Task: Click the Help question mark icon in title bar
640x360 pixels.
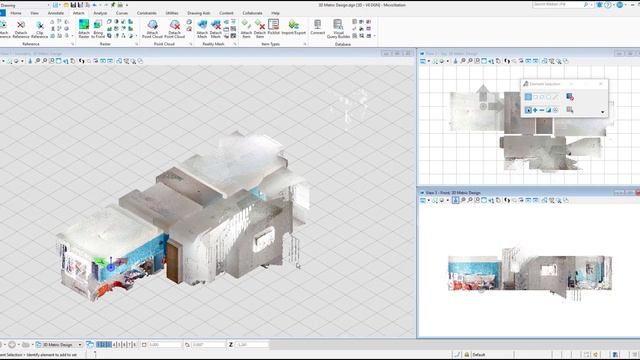Action: click(608, 5)
